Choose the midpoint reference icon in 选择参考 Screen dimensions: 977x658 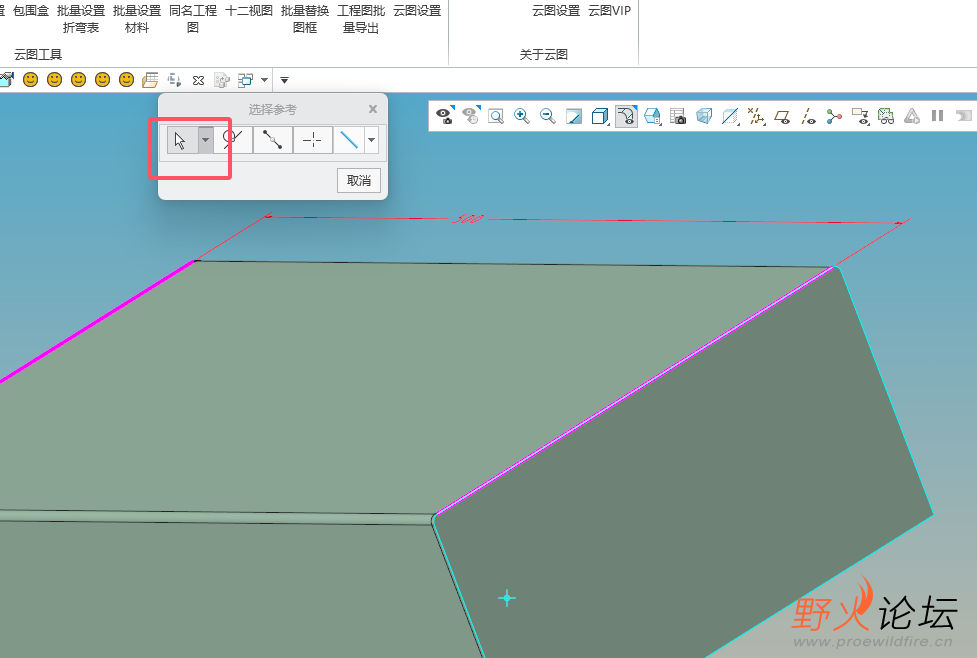click(x=272, y=140)
